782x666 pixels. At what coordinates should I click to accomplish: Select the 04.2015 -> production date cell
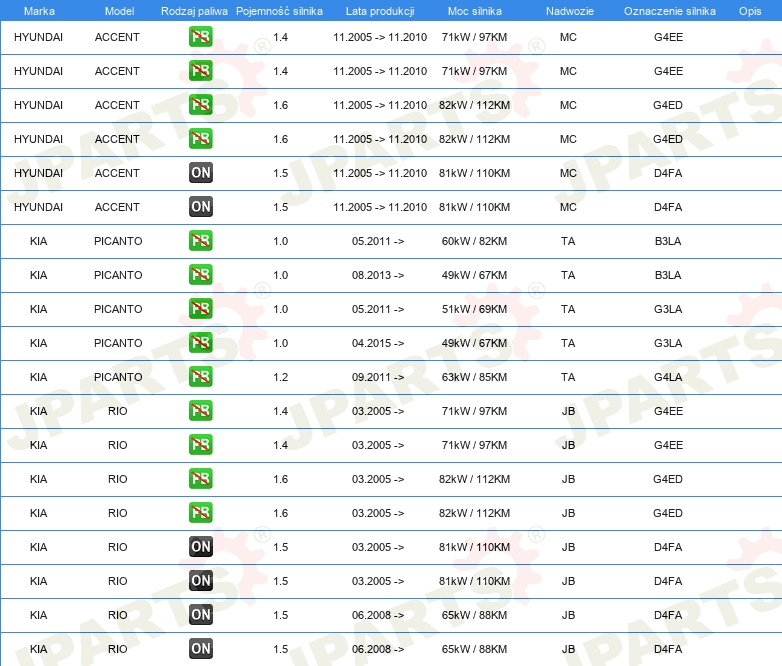point(378,343)
